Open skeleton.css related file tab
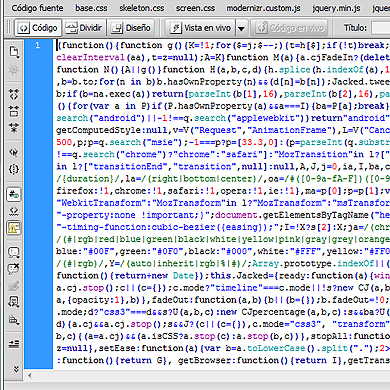This screenshot has width=390, height=390. (142, 8)
